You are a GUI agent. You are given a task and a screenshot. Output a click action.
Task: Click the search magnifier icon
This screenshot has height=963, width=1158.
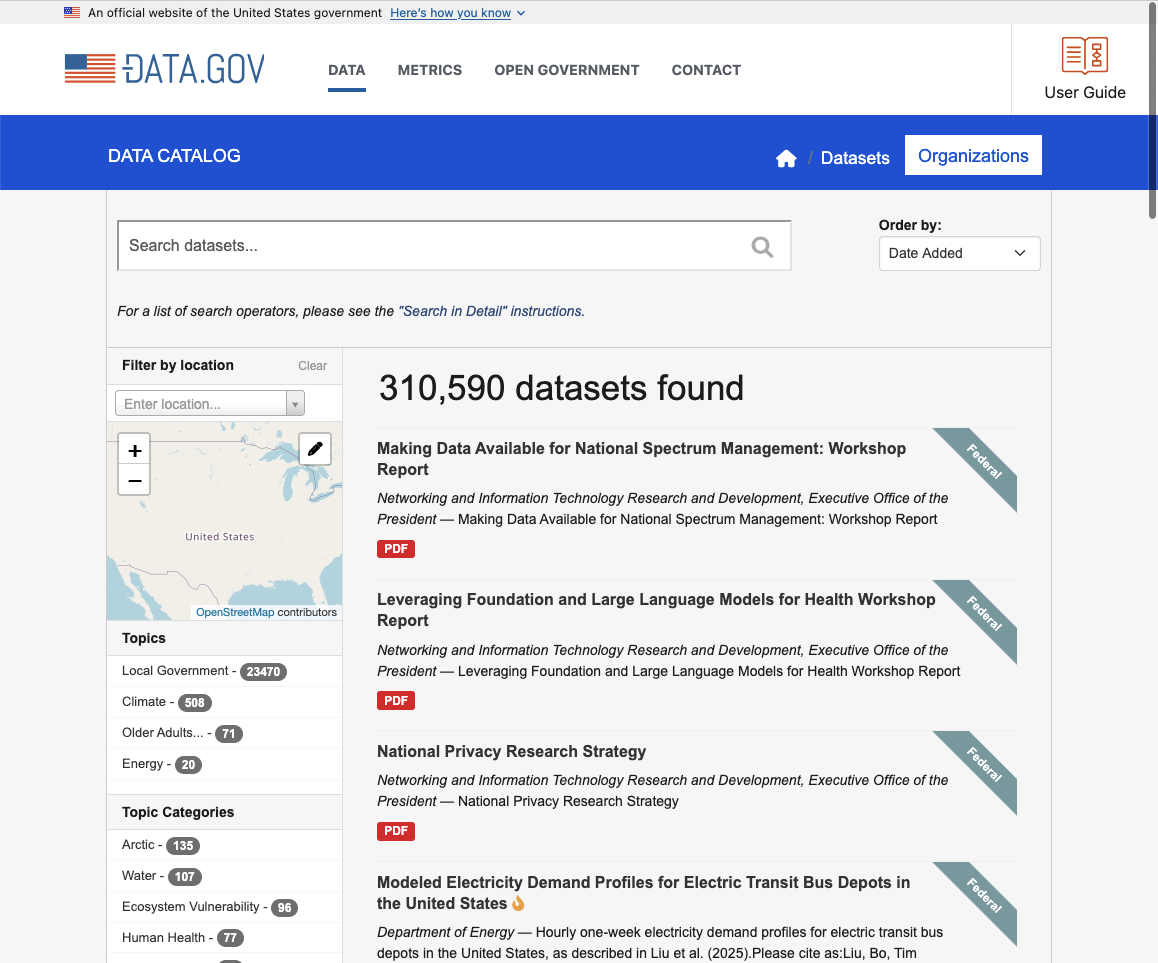(x=762, y=247)
